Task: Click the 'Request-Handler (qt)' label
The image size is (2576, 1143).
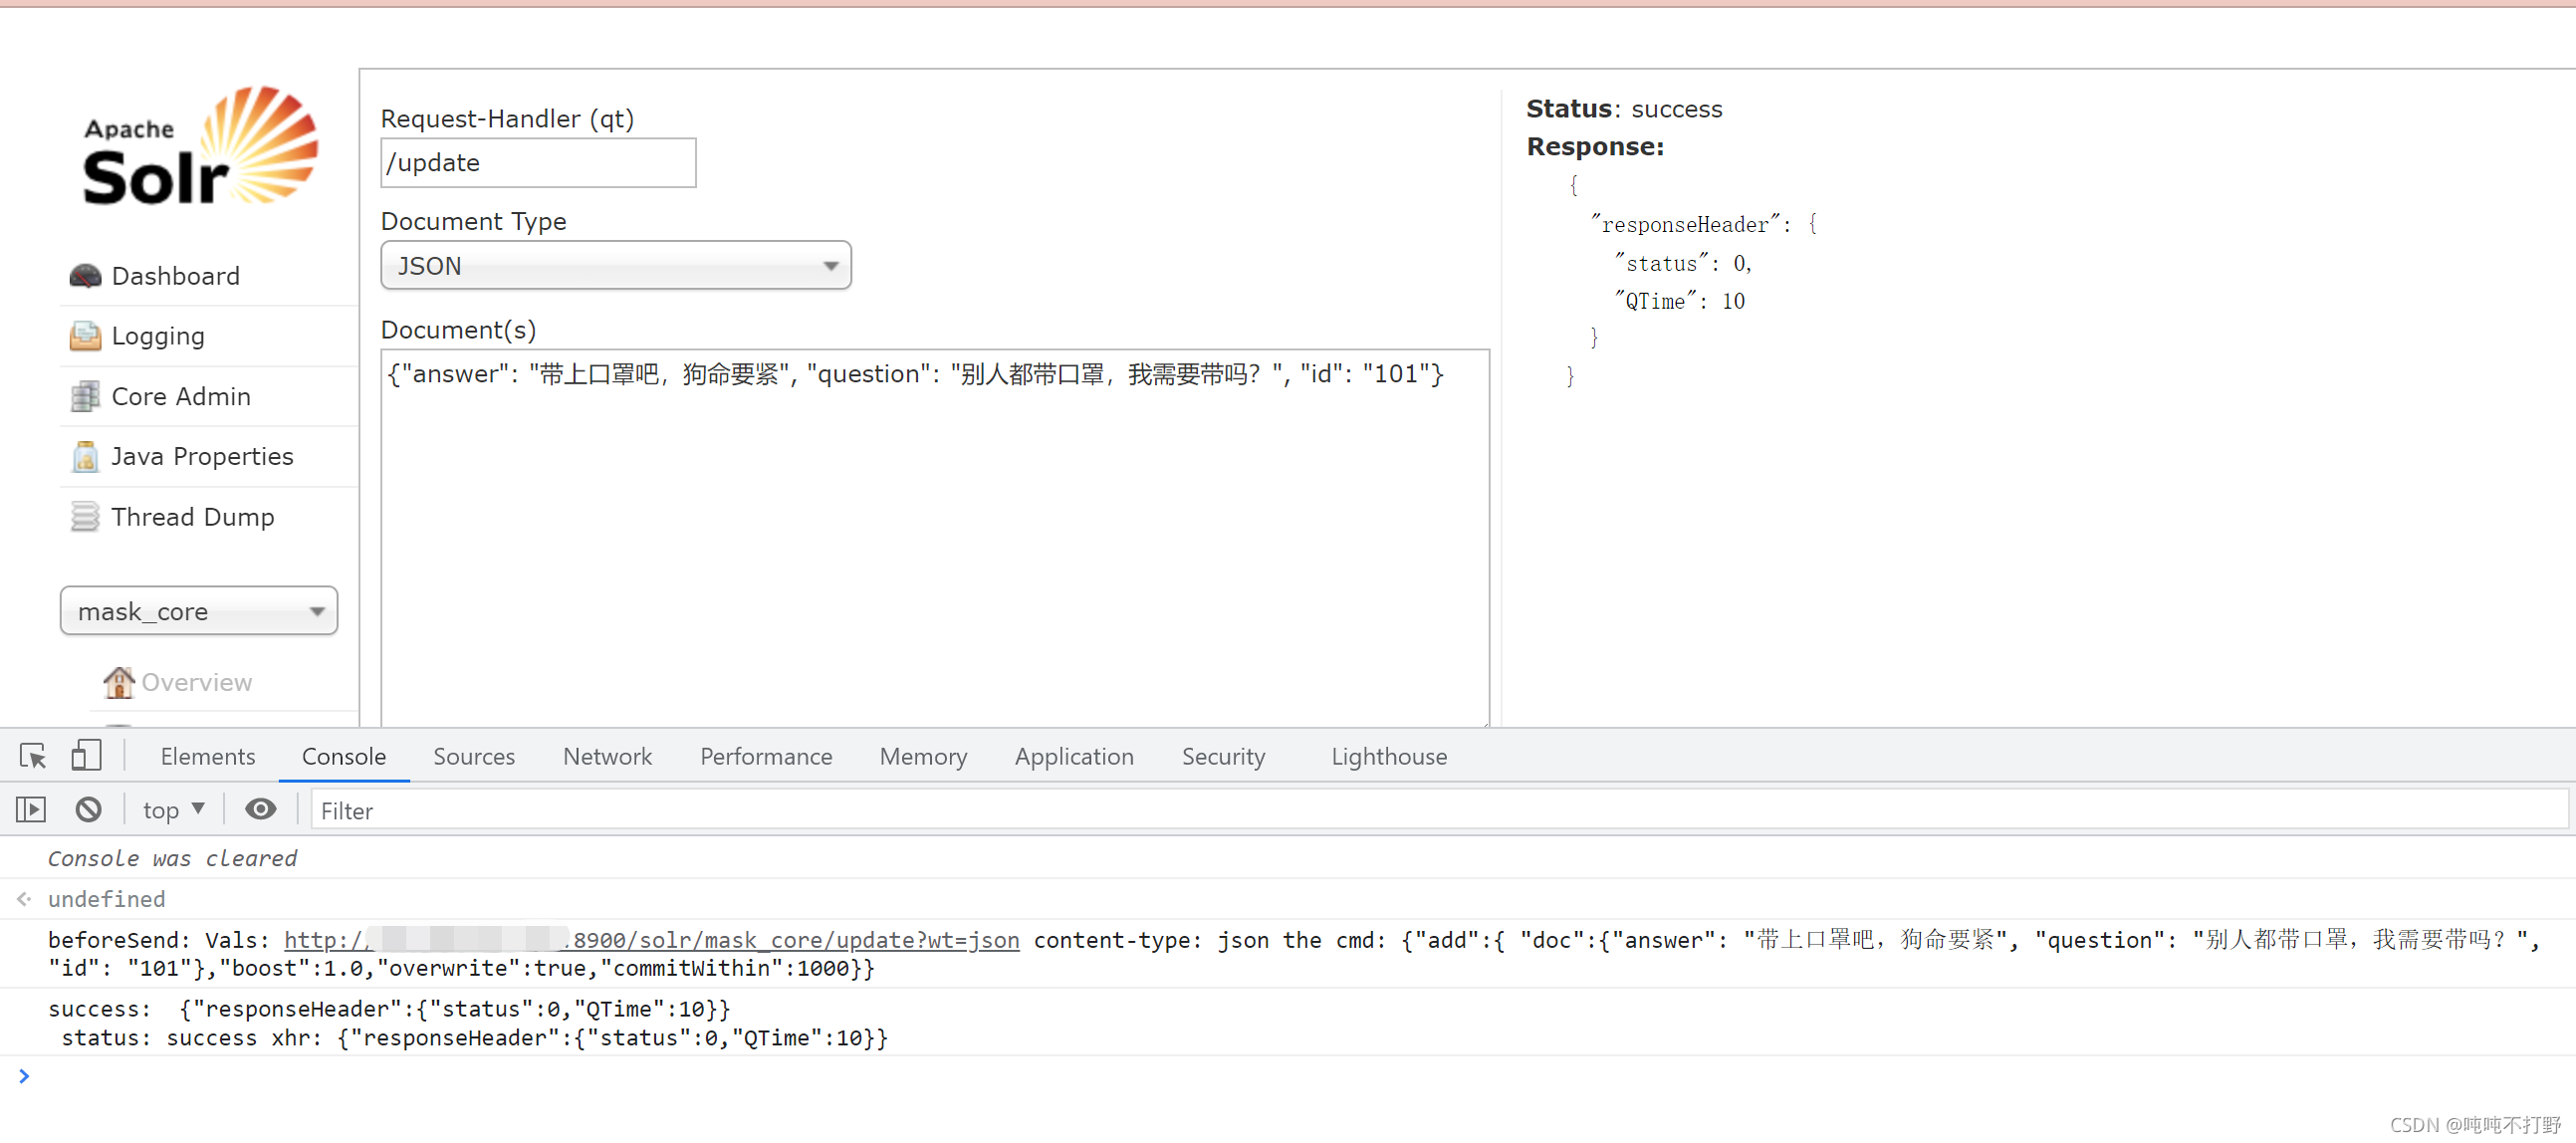Action: click(x=507, y=119)
